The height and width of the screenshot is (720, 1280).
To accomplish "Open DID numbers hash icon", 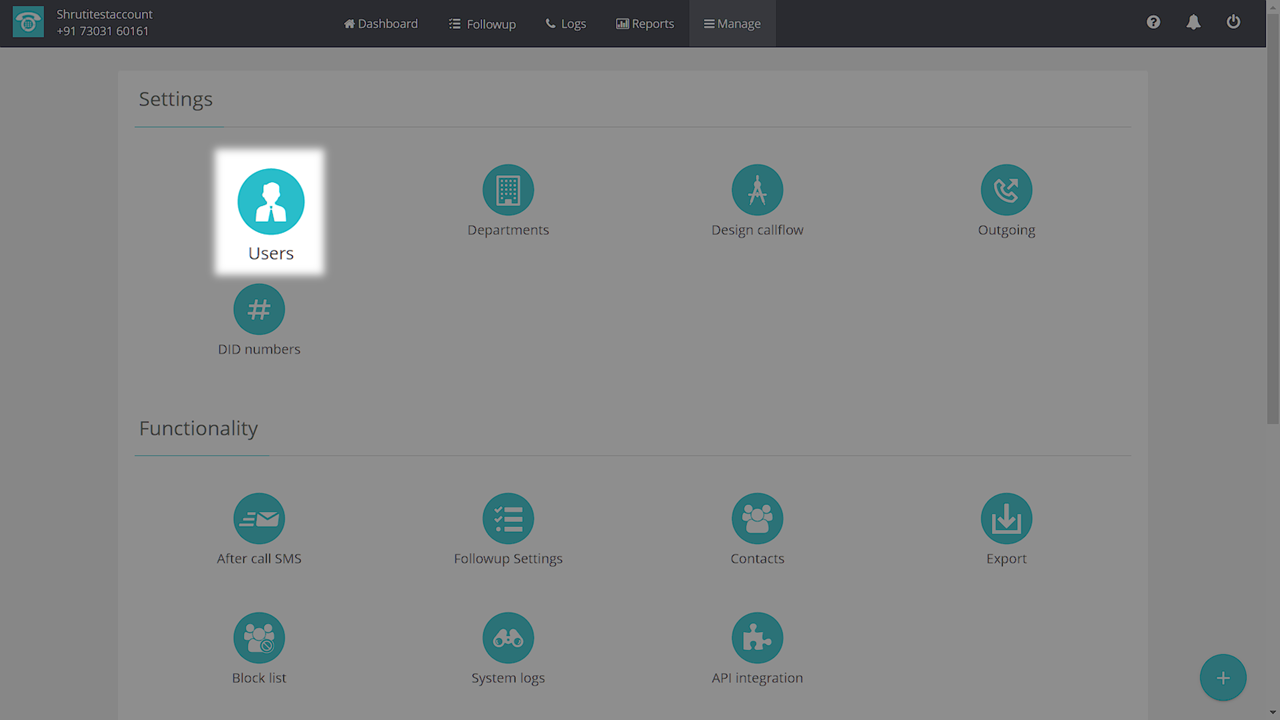I will [259, 310].
